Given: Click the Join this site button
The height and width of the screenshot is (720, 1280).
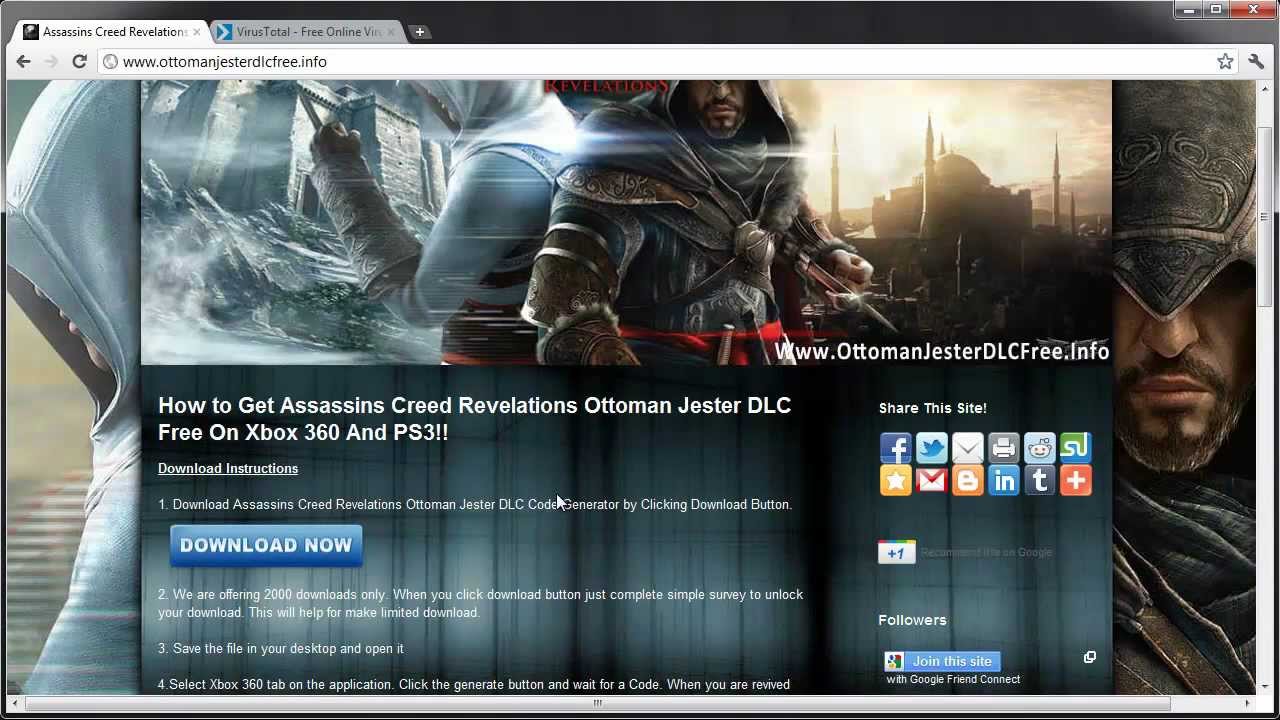Looking at the screenshot, I should 942,661.
